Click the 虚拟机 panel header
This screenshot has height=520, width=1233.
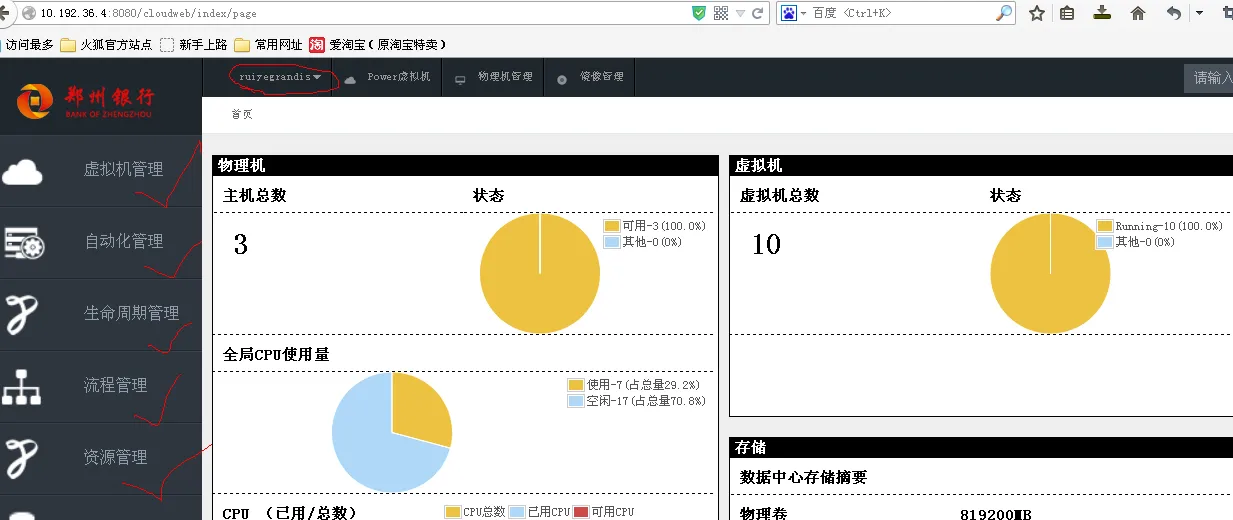981,166
